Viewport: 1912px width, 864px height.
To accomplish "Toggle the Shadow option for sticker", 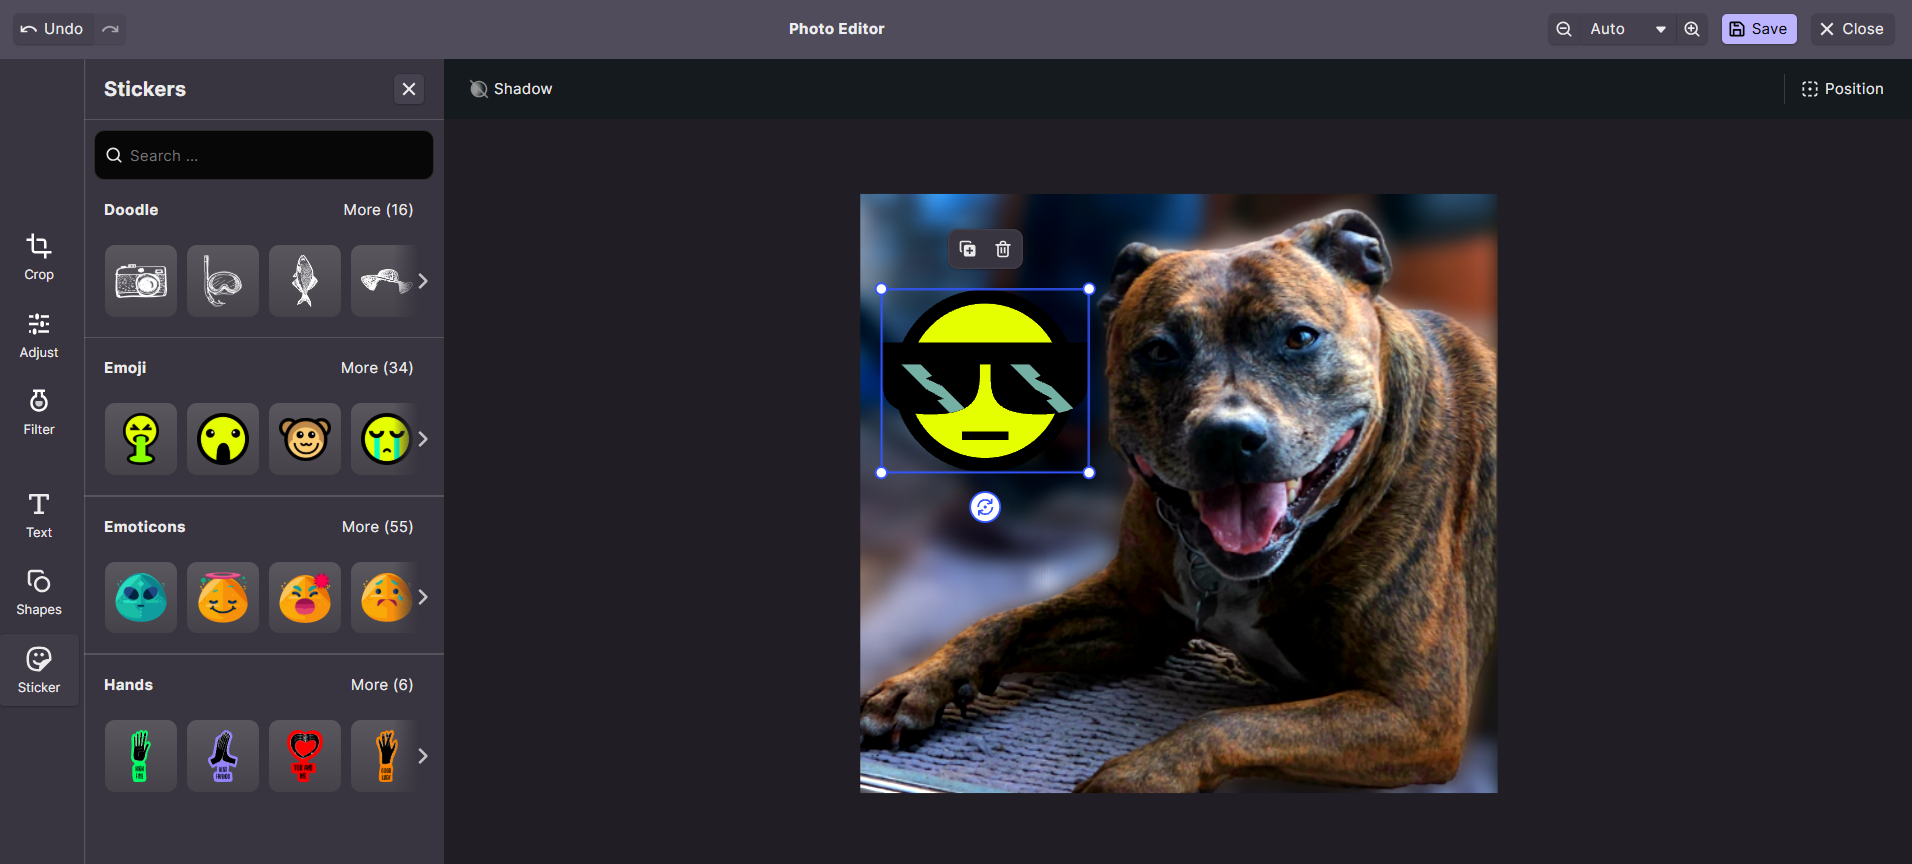I will (x=511, y=89).
